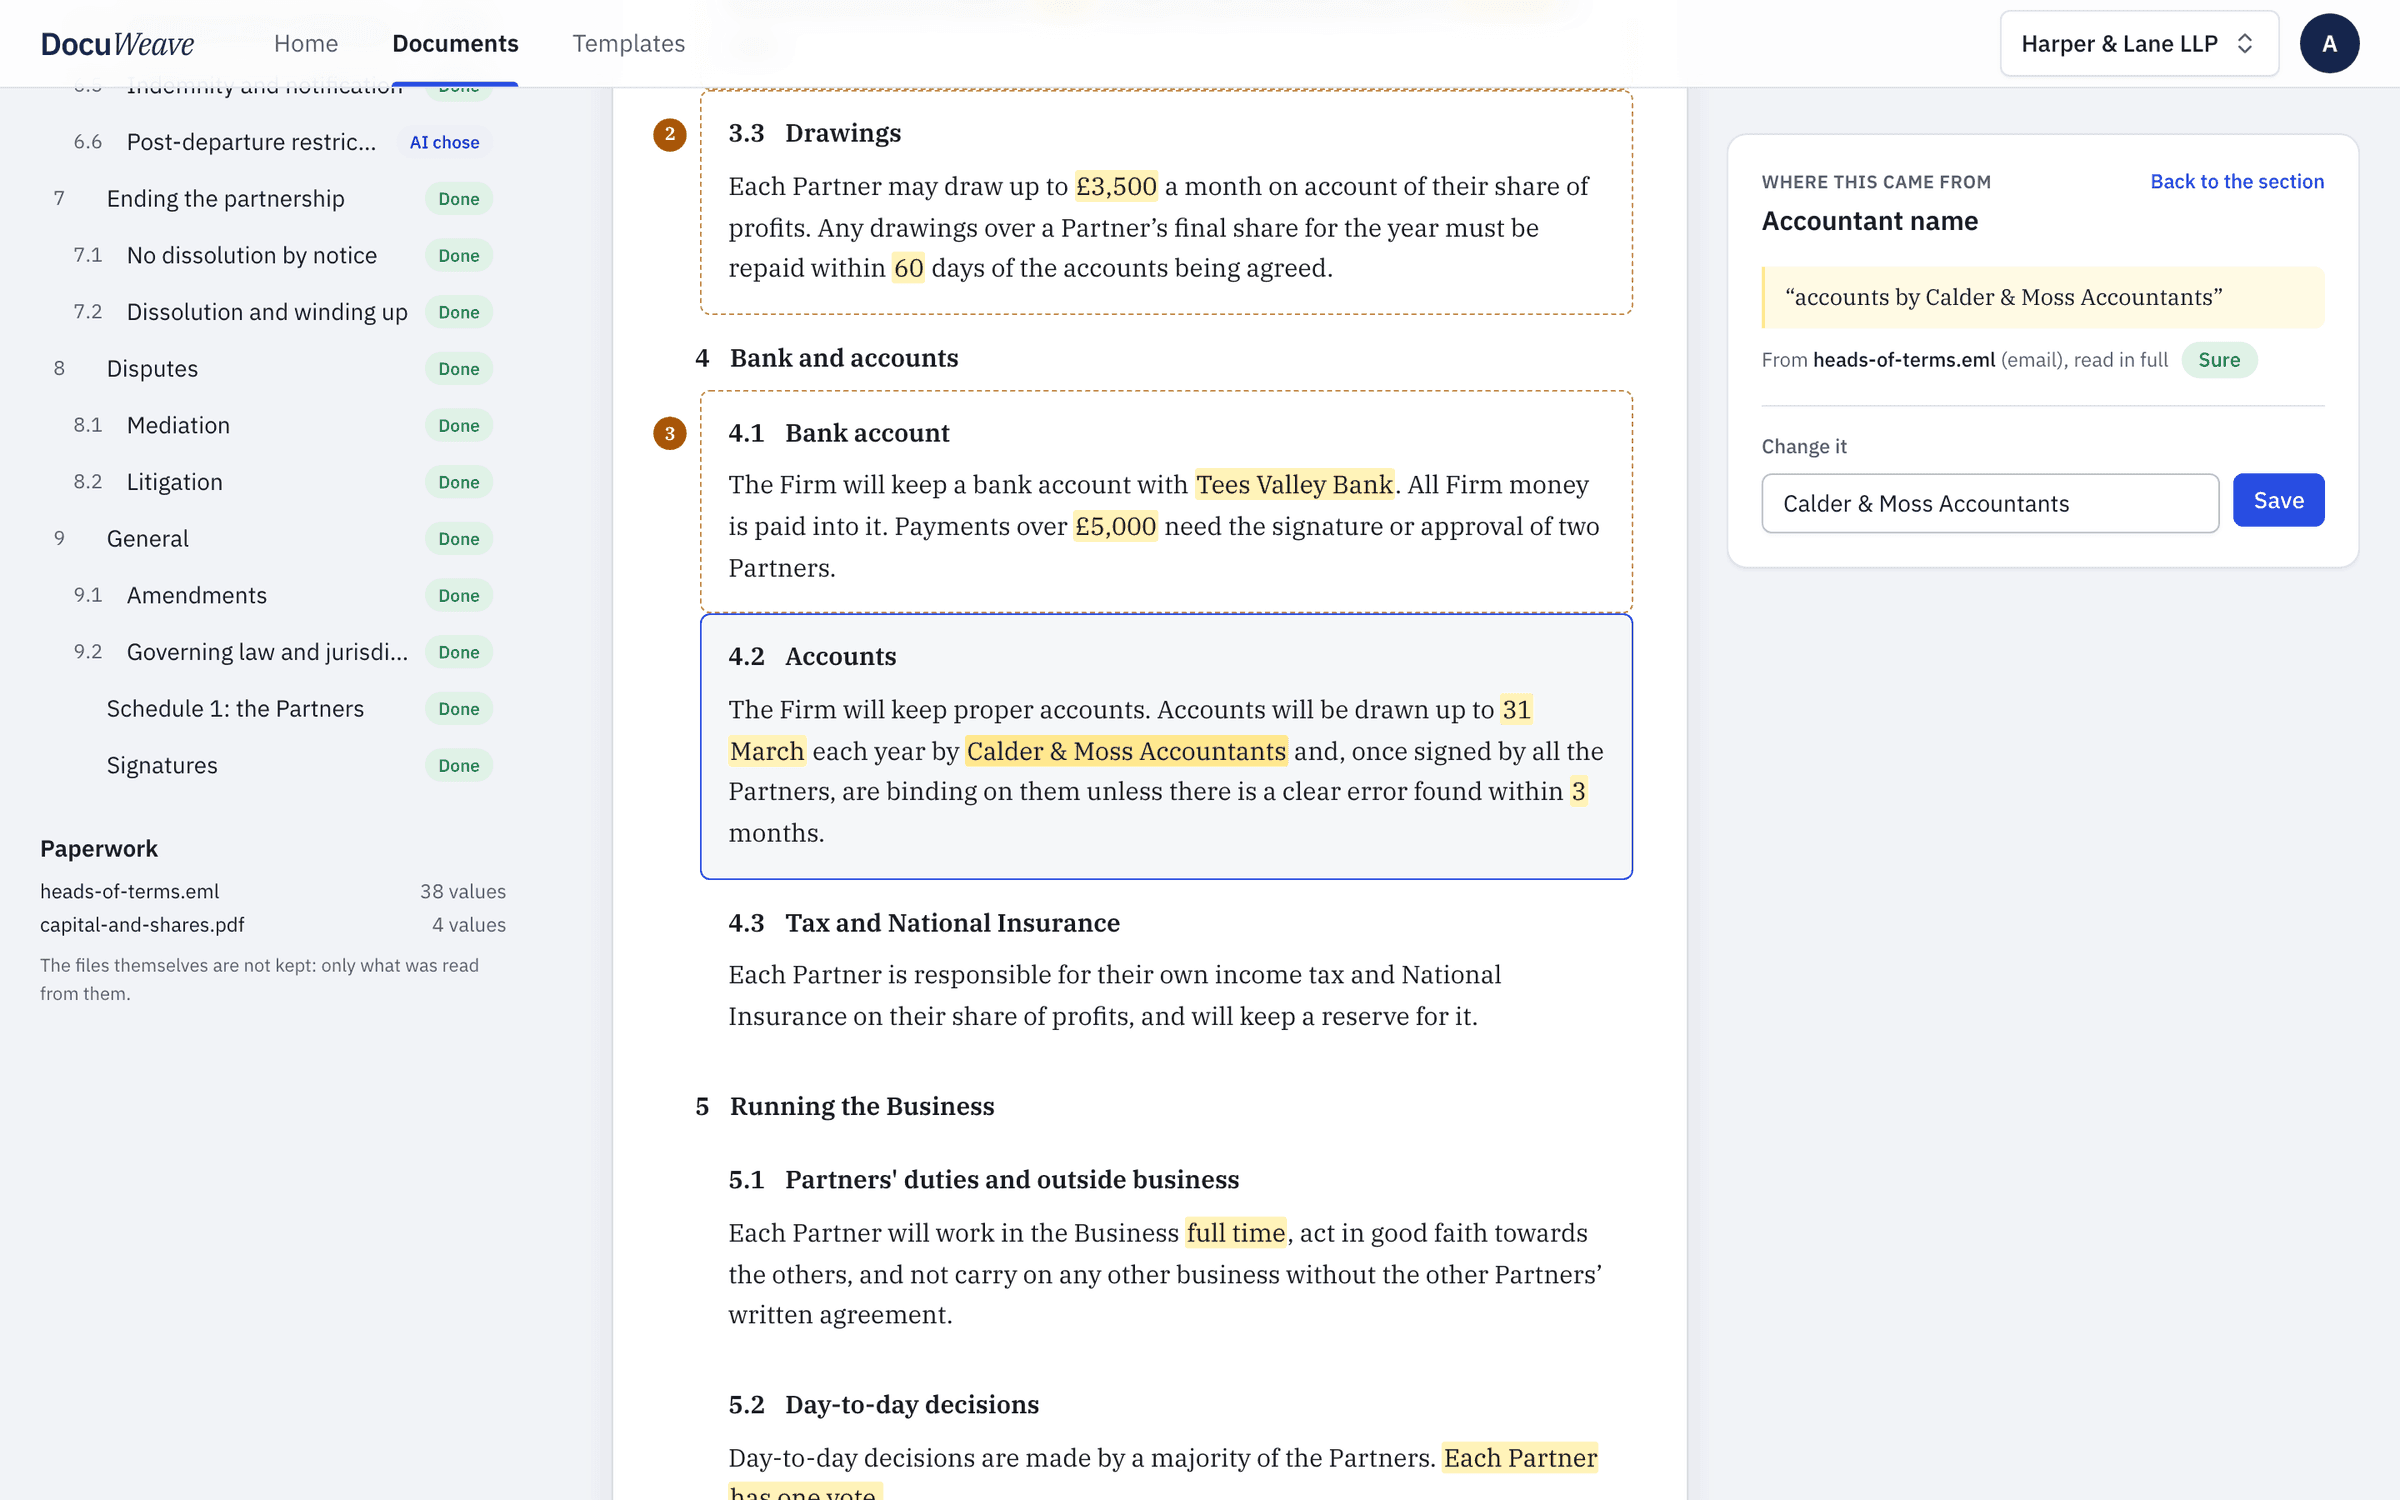The width and height of the screenshot is (2400, 1500).
Task: Open section 9.1 Amendments
Action: click(x=272, y=595)
